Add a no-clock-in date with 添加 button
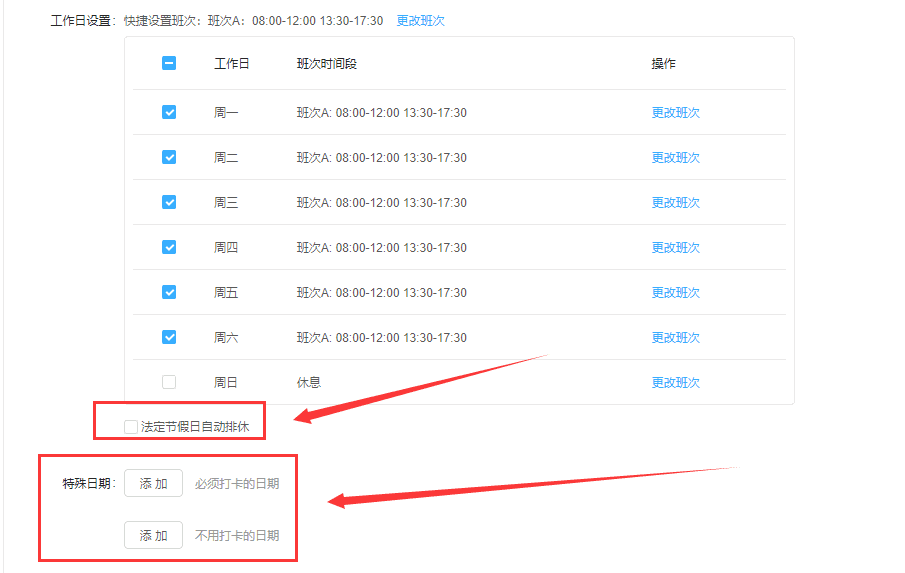 click(x=154, y=535)
